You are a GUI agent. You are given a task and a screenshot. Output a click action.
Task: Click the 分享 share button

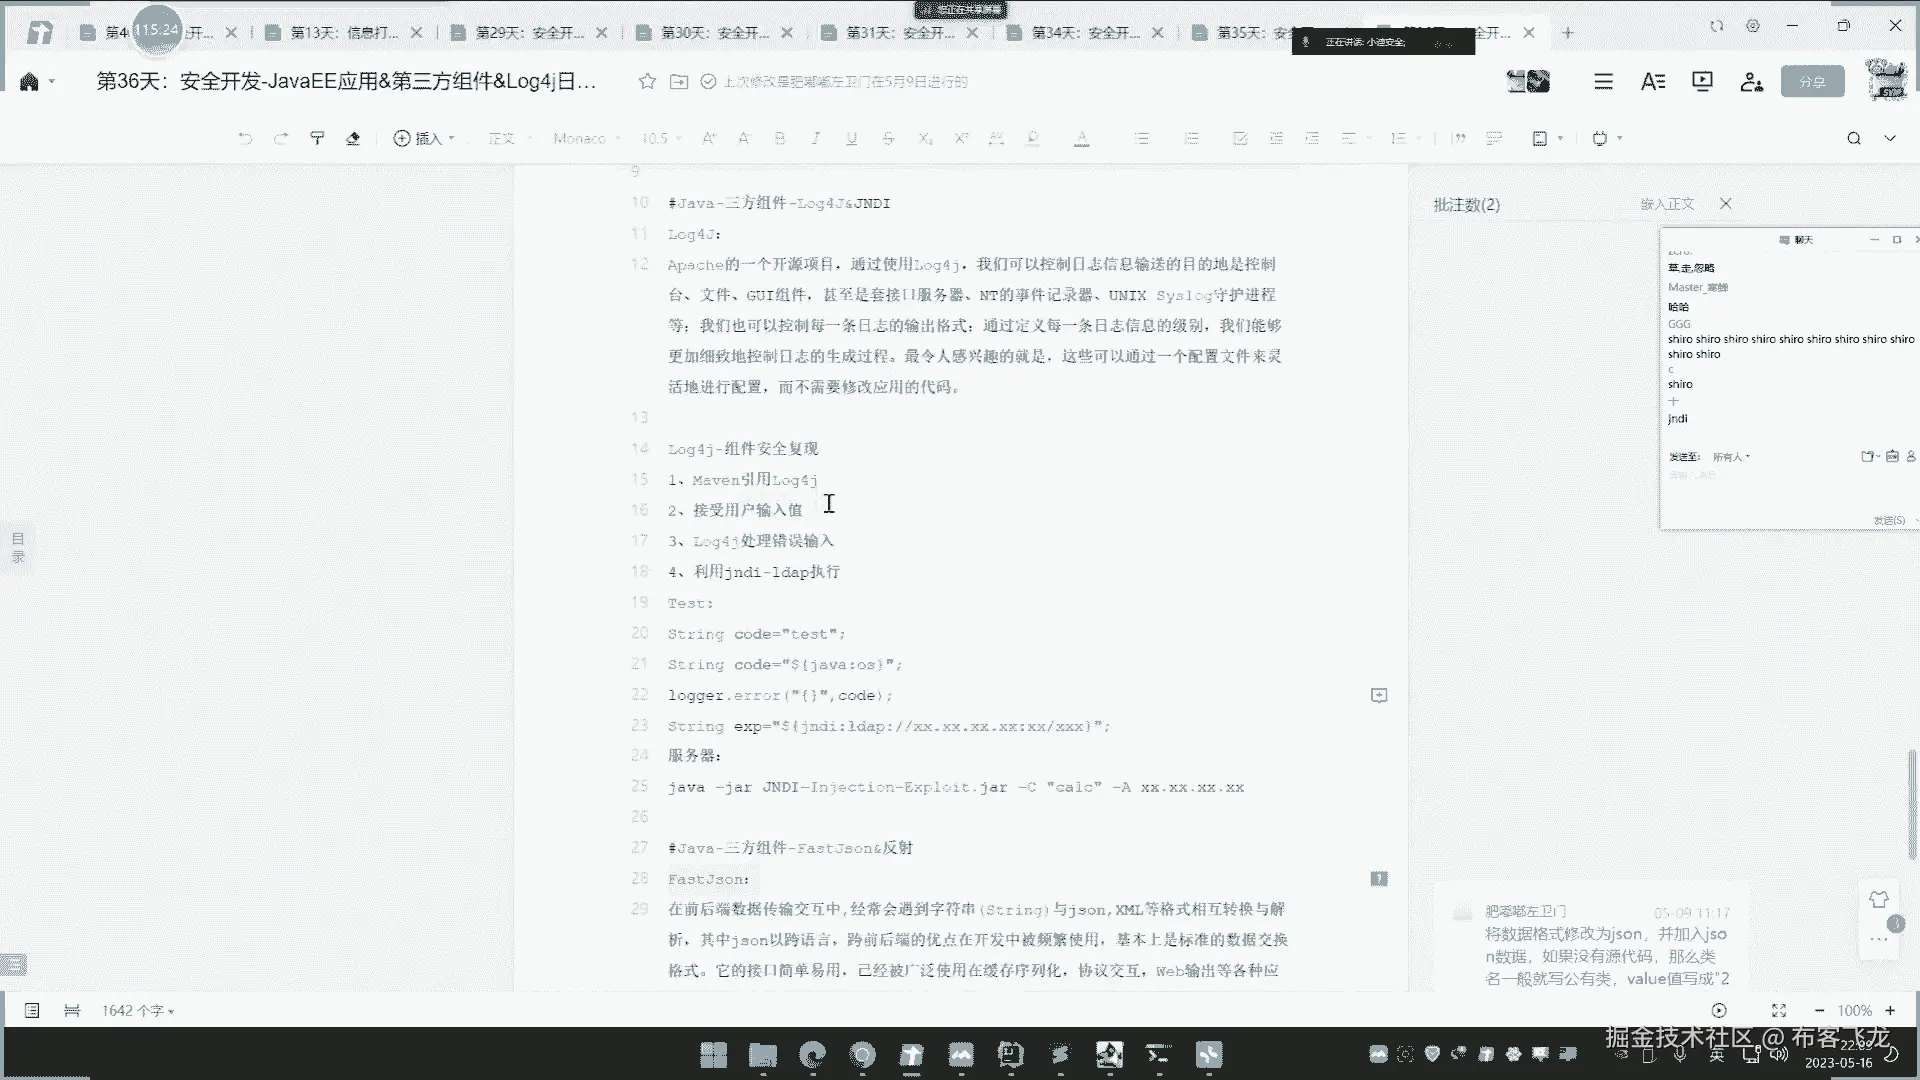tap(1812, 82)
